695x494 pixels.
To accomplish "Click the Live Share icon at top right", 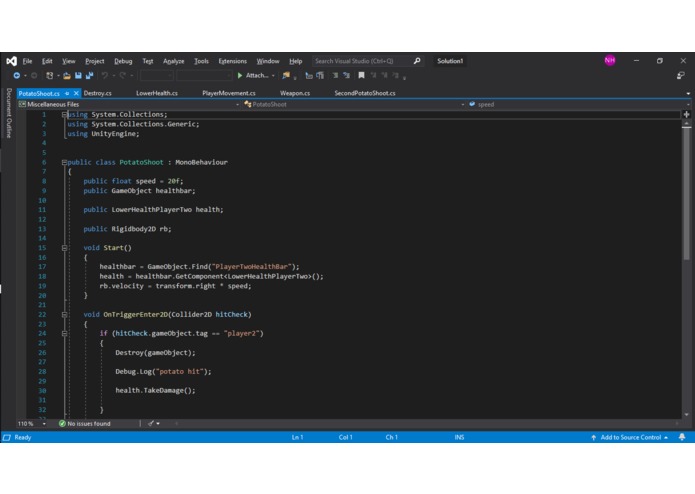I will pyautogui.click(x=681, y=76).
